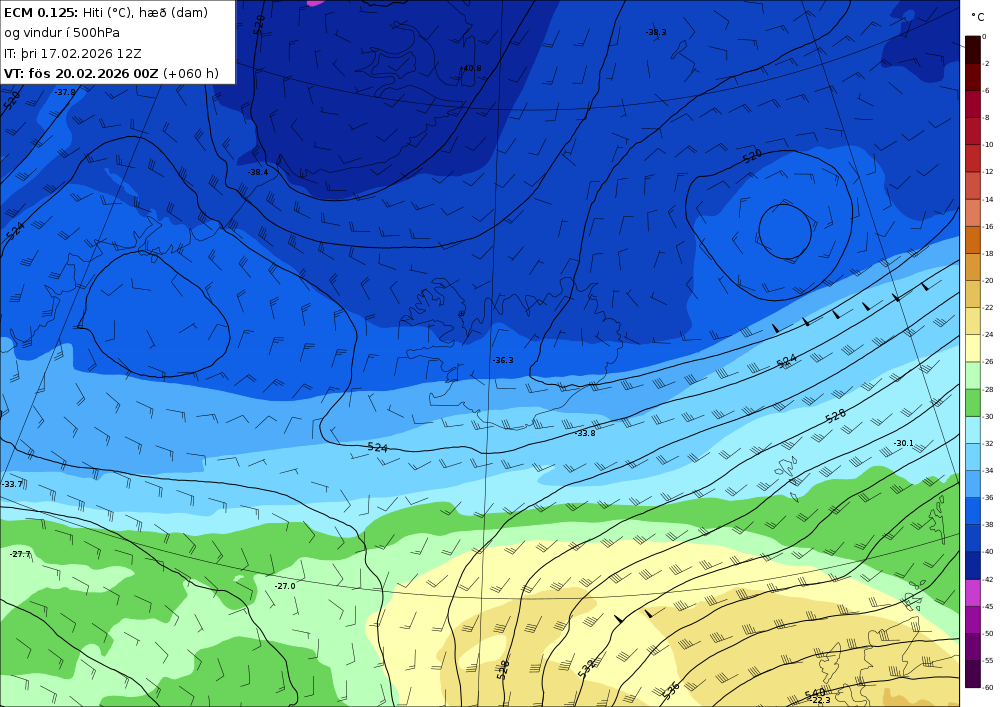Click the pale yellow legend swatch between -24 and -26

point(973,348)
